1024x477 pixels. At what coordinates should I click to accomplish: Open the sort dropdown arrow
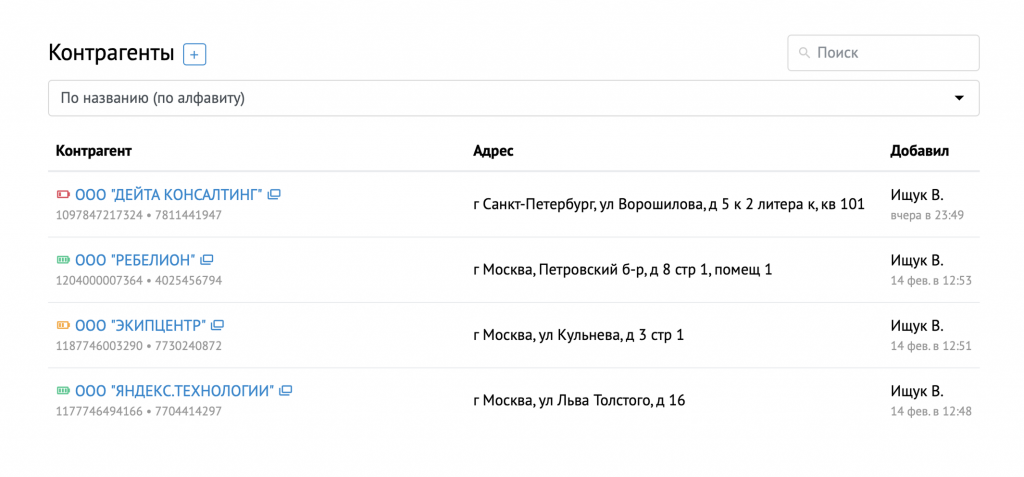pyautogui.click(x=959, y=98)
